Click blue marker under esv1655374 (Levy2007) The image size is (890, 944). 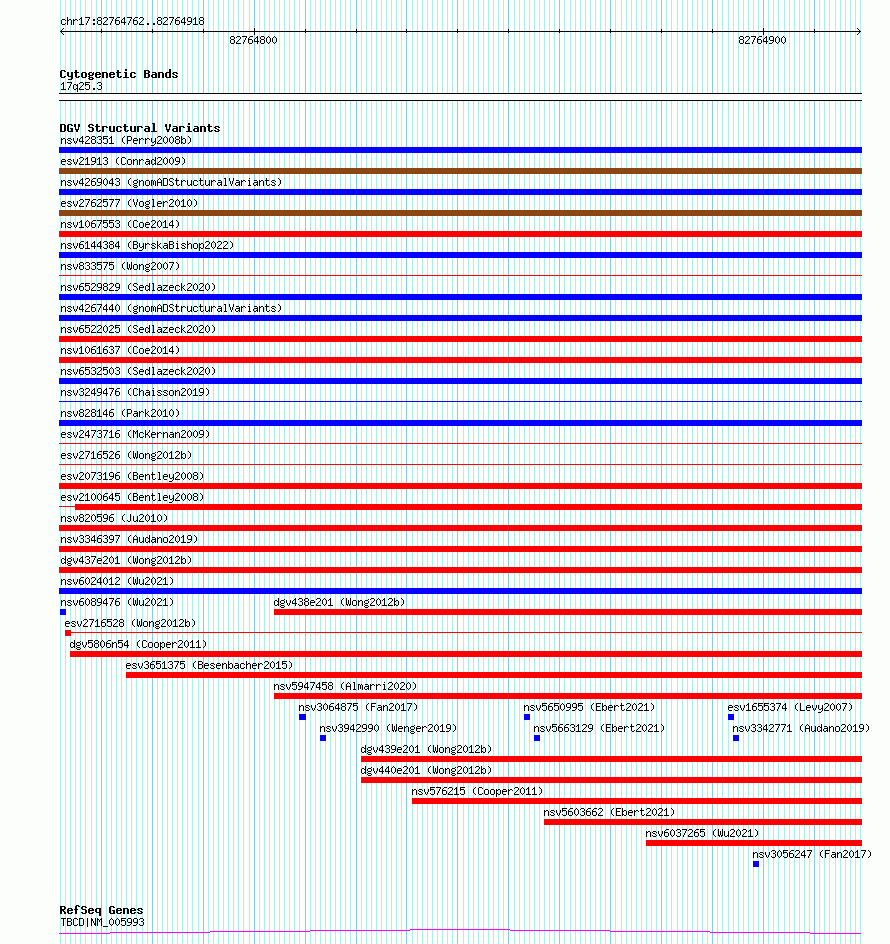click(731, 717)
